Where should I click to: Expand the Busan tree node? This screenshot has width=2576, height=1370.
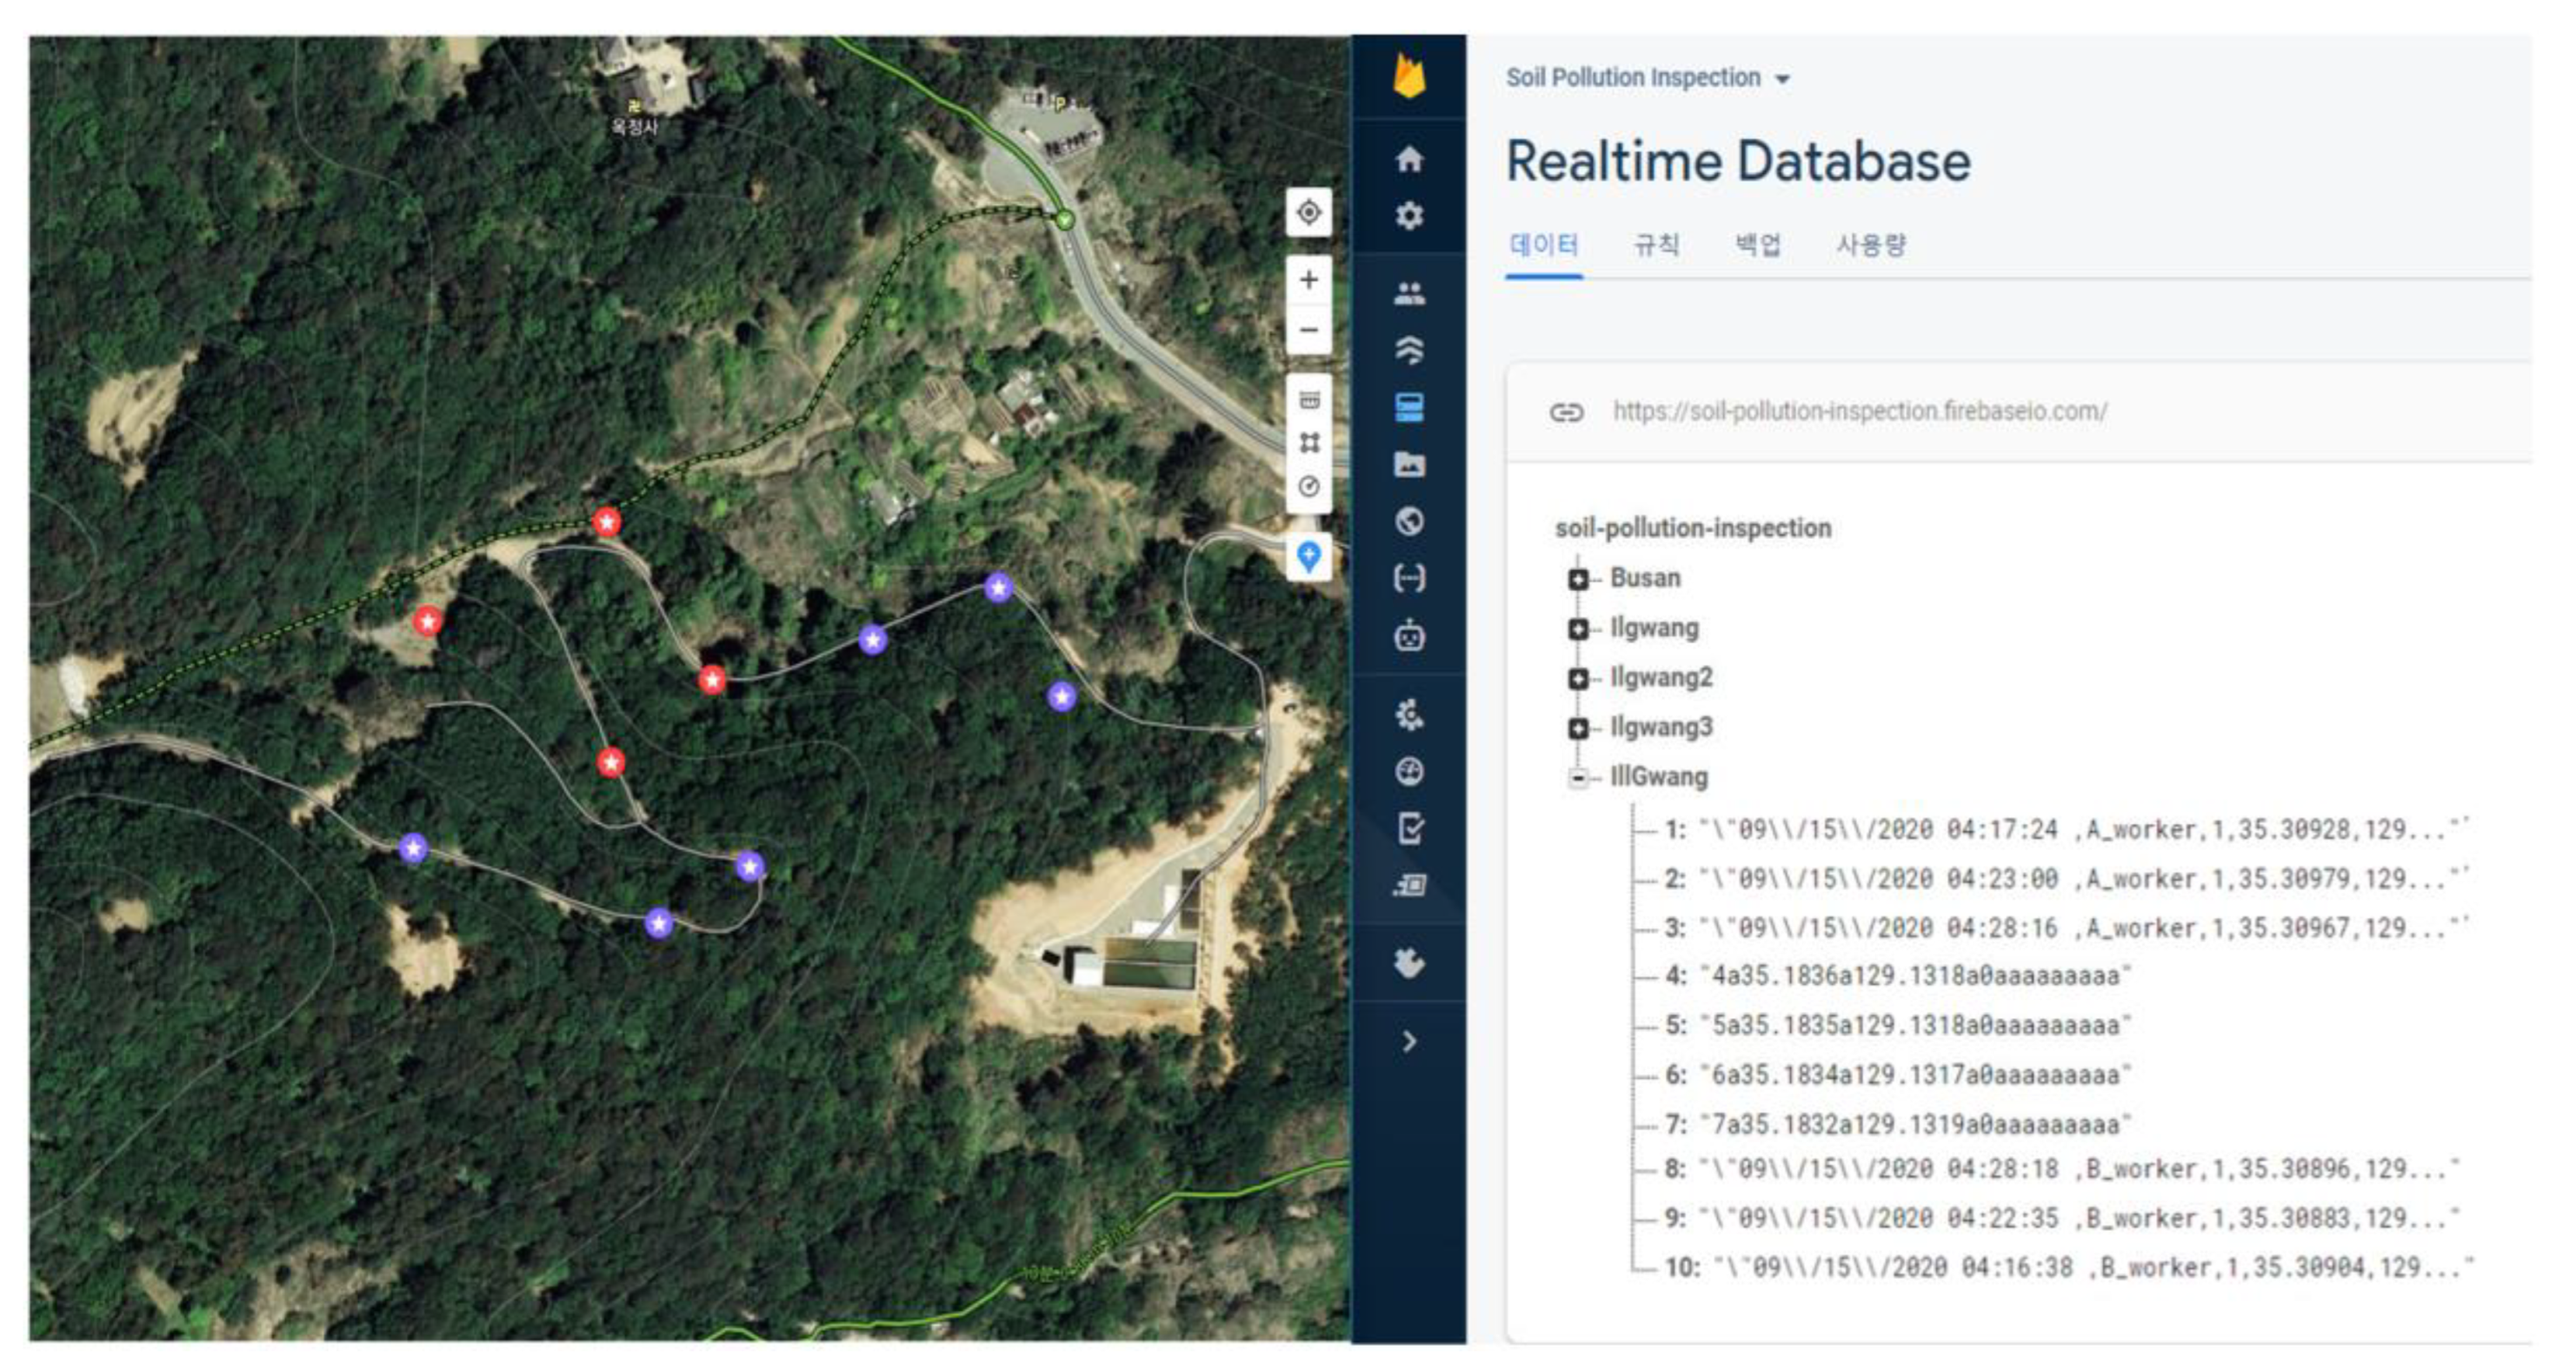click(1578, 579)
